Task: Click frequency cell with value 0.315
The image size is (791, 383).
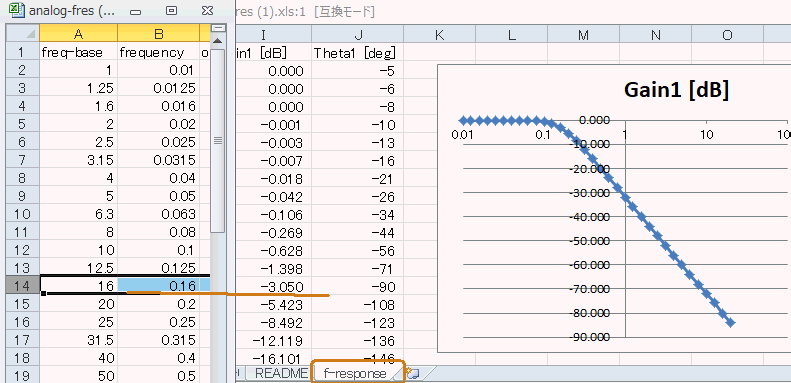Action: 158,340
